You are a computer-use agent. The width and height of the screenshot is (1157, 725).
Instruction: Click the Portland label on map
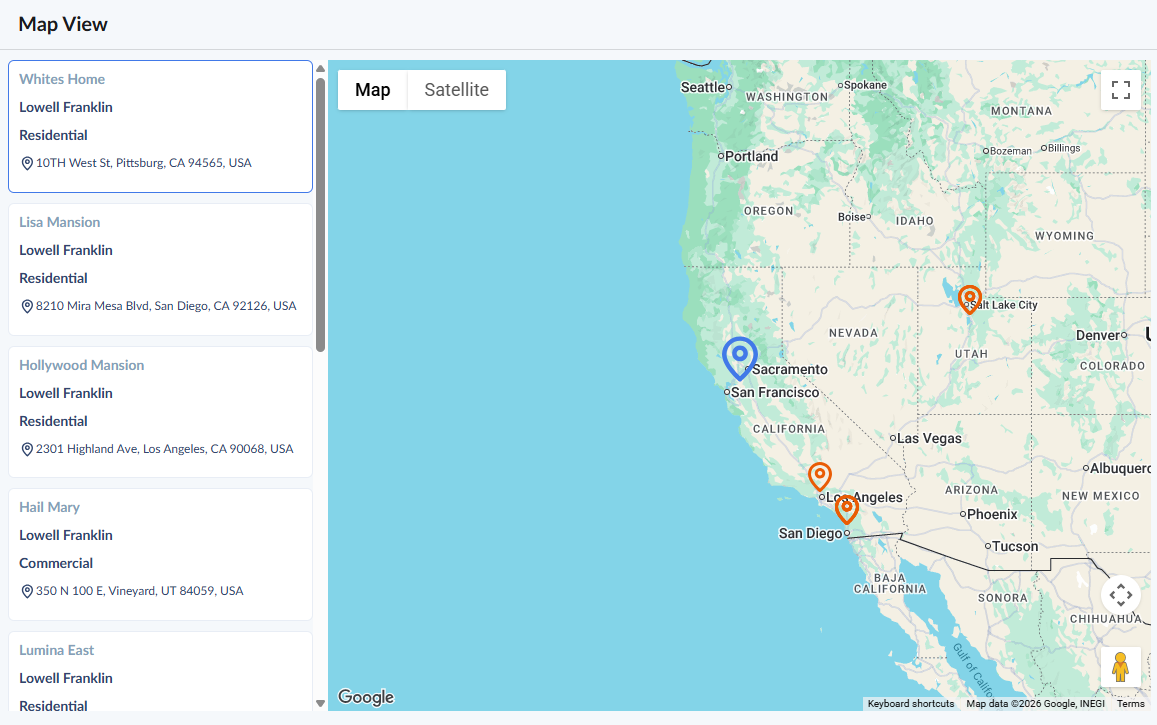[x=751, y=156]
